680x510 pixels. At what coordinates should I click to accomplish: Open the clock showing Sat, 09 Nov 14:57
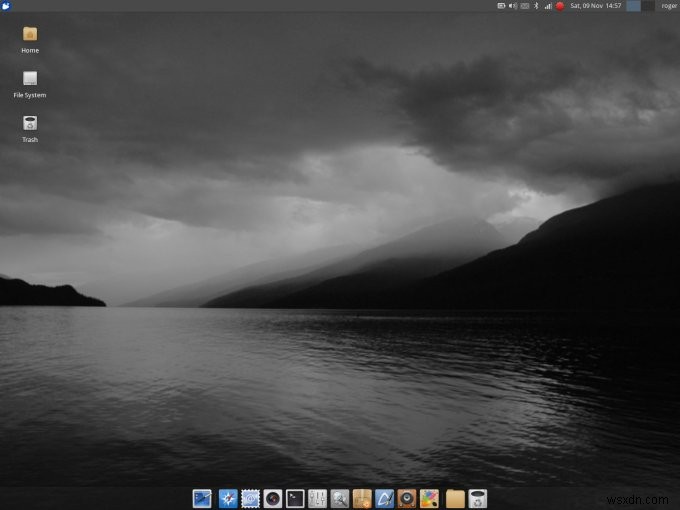click(x=596, y=6)
